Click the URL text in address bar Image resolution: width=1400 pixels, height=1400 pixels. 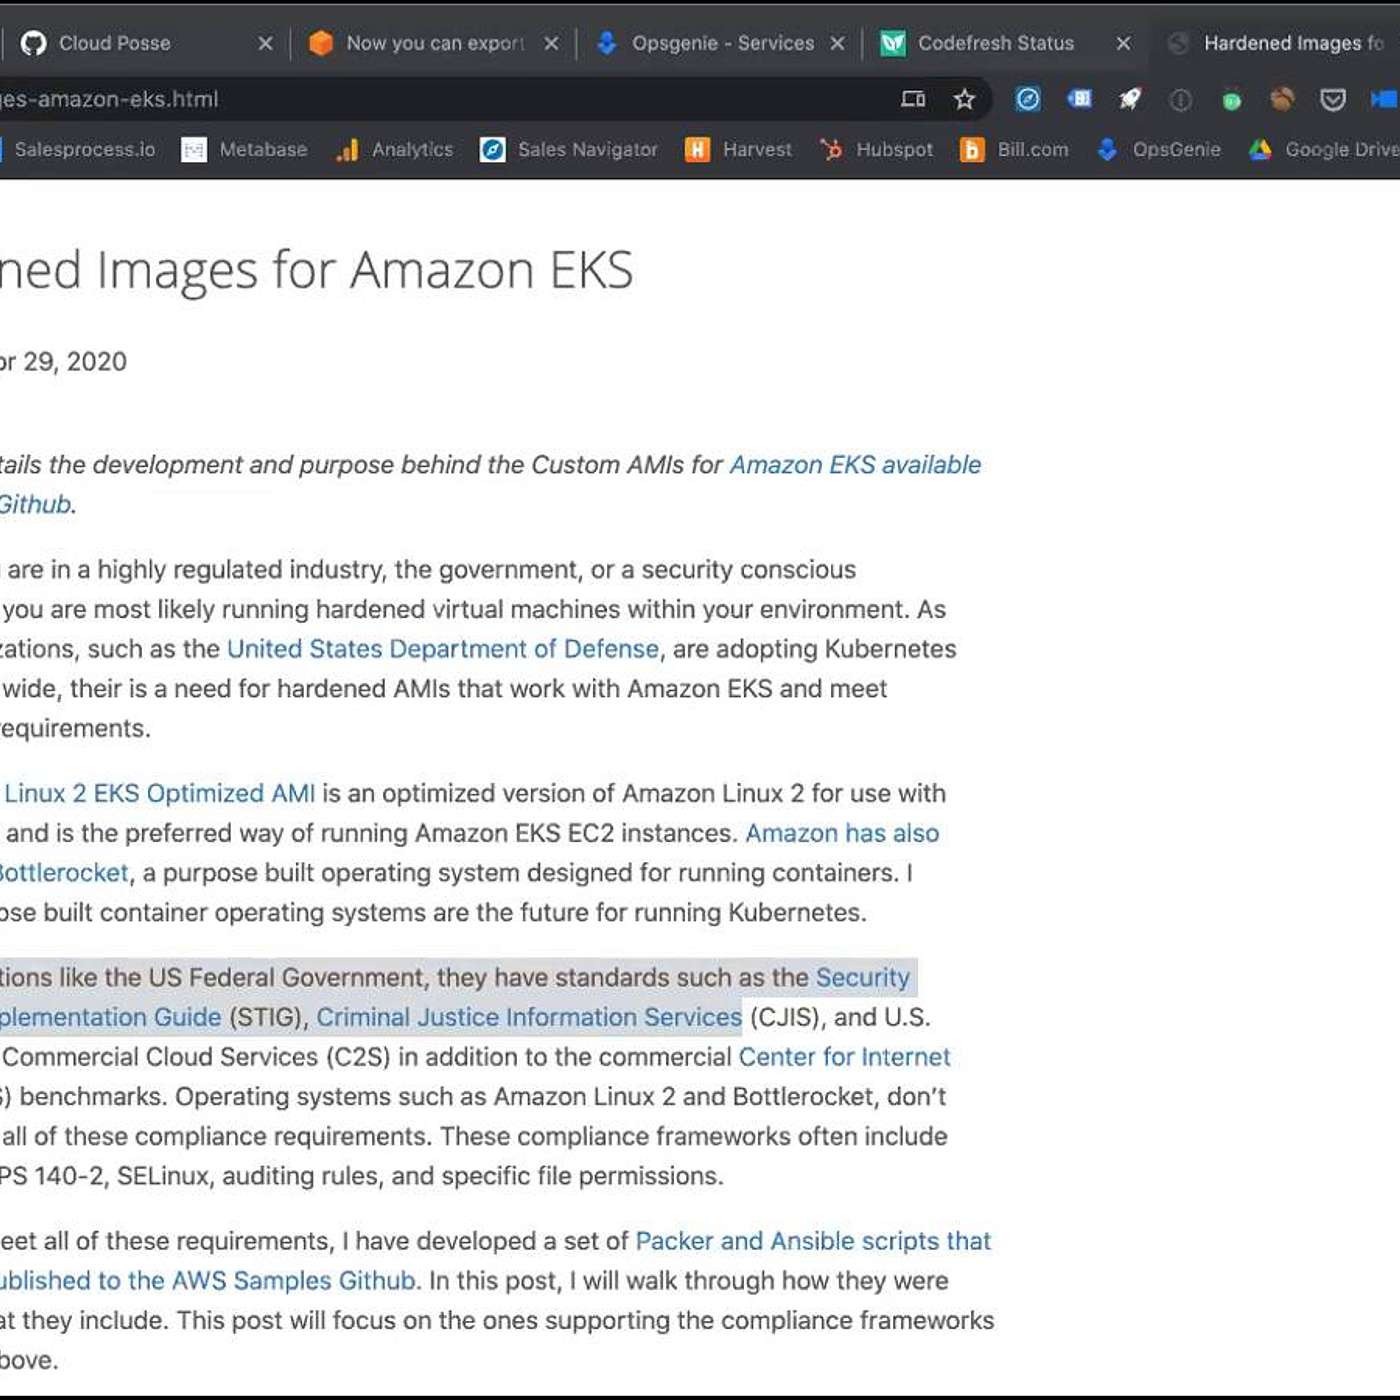[x=110, y=99]
